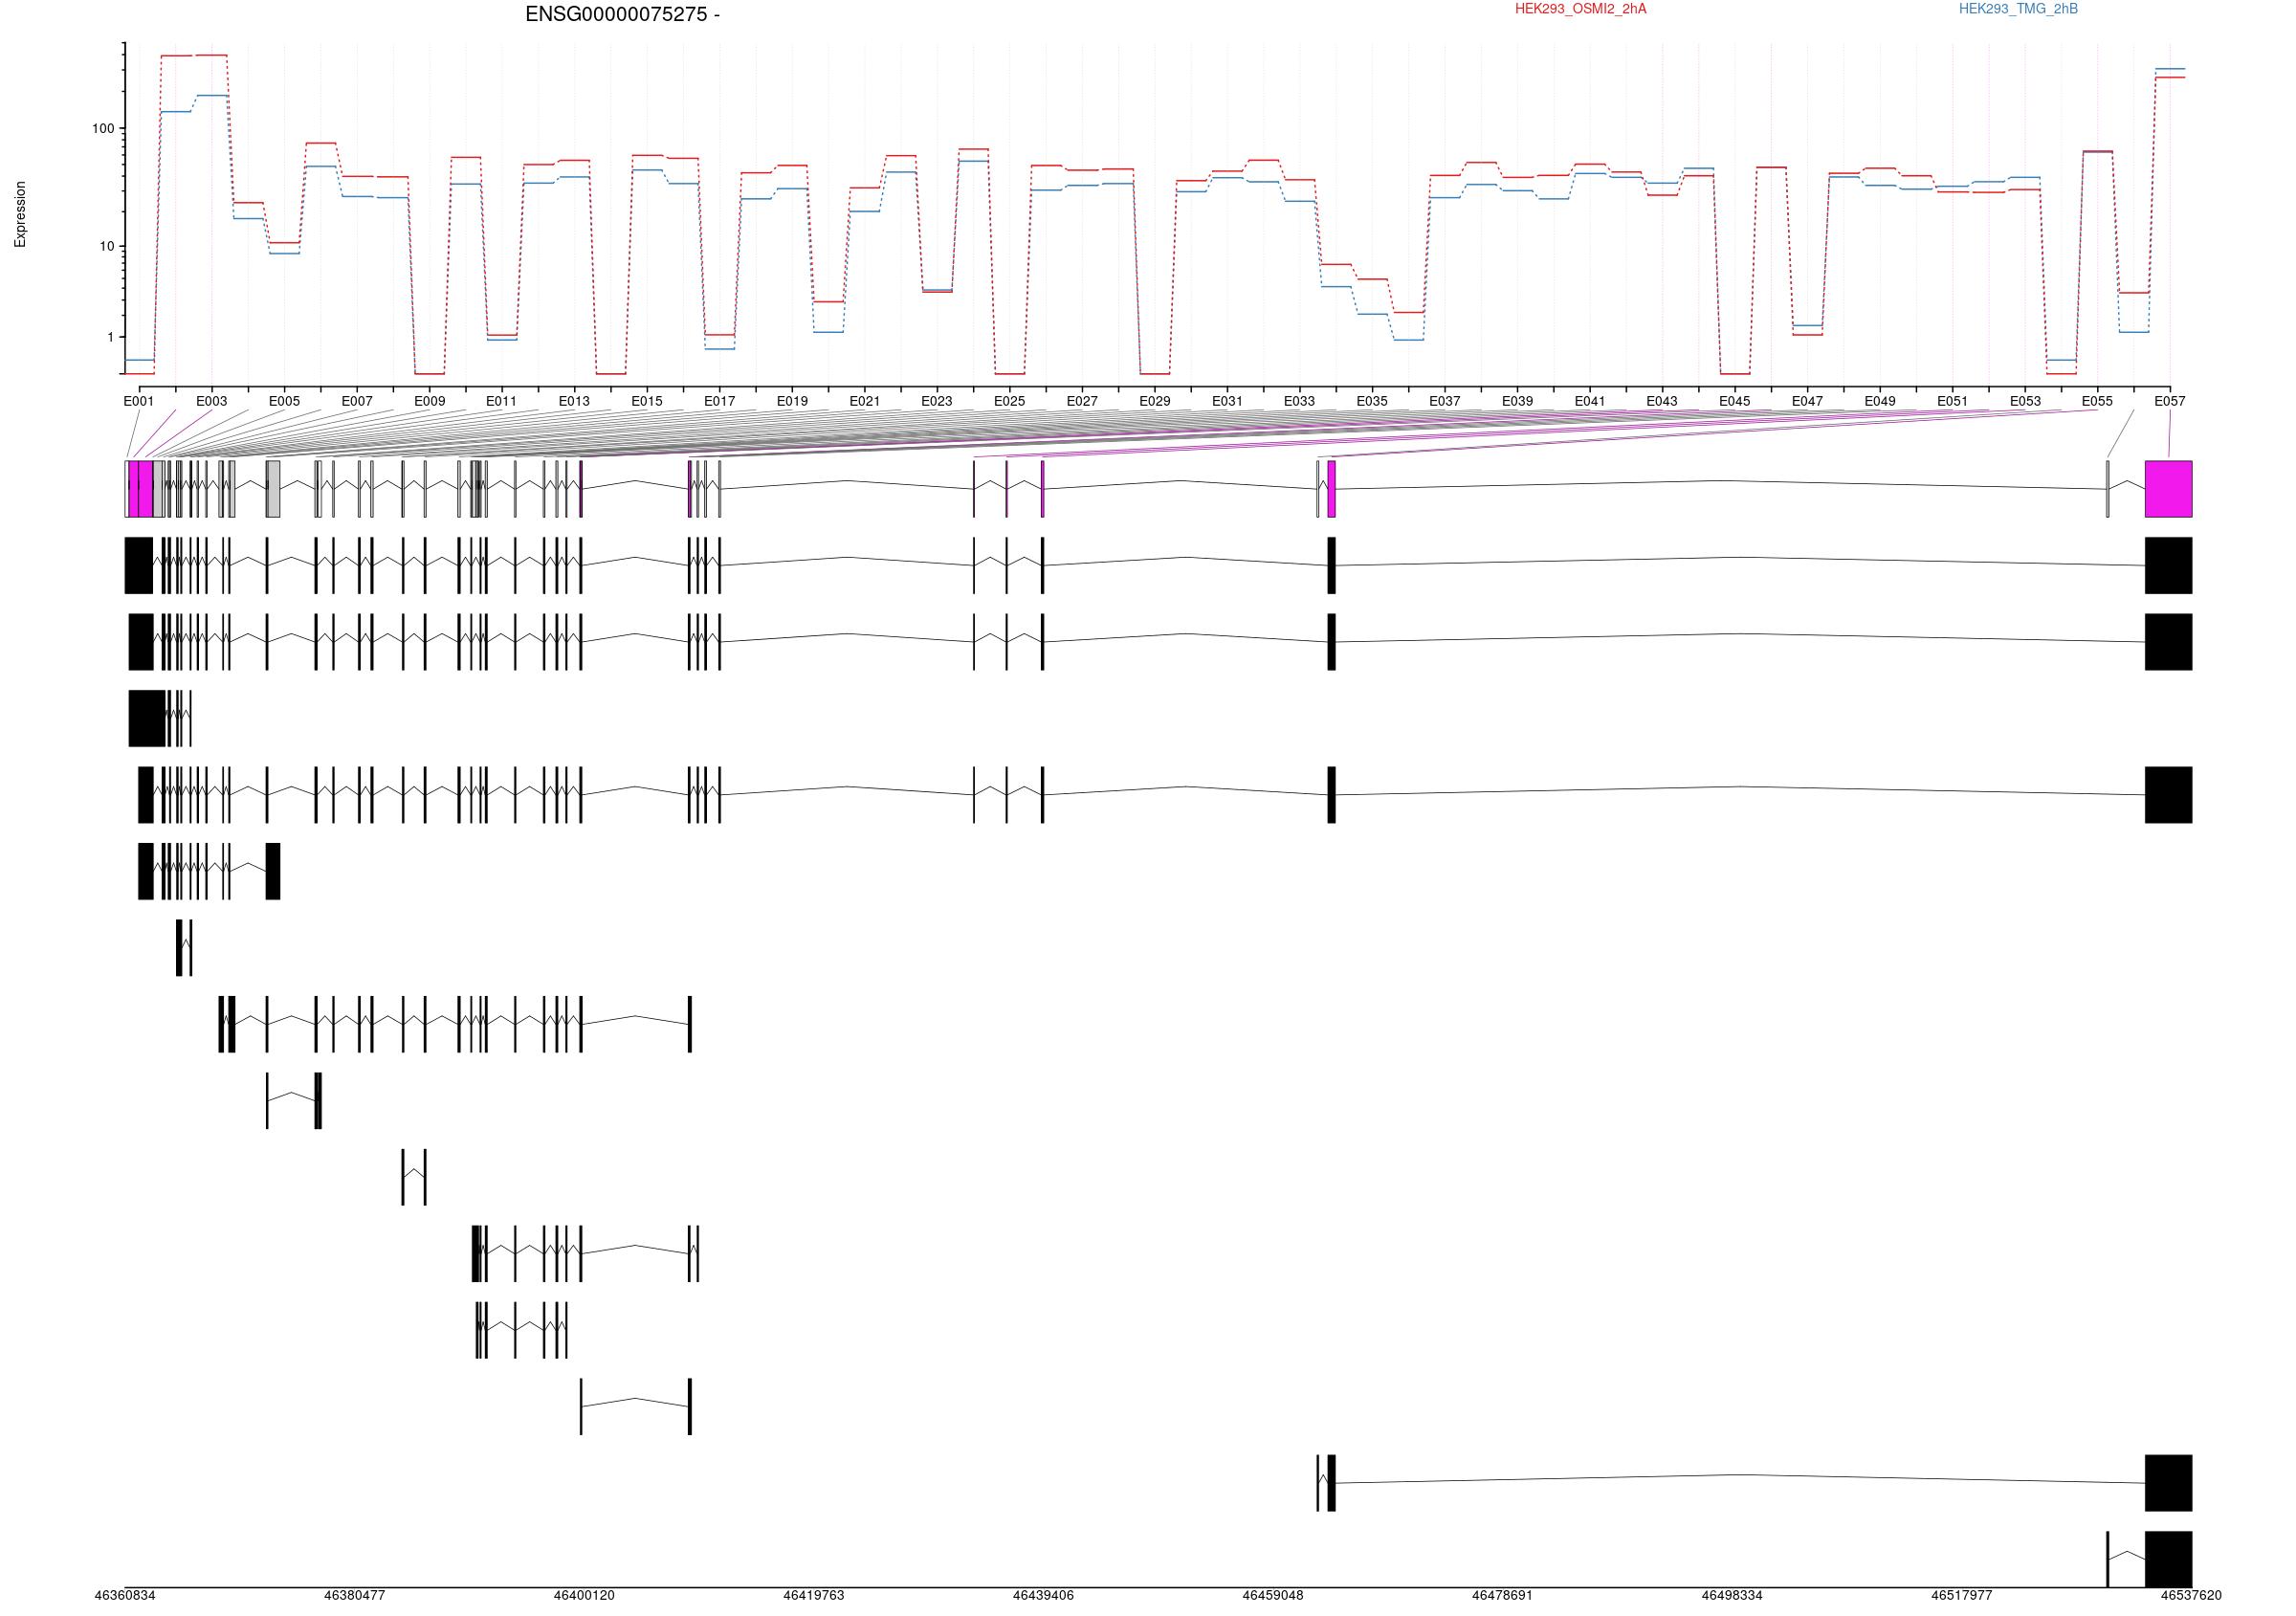Image resolution: width=2296 pixels, height=1616 pixels.
Task: Click exon label E027
Action: tap(1082, 401)
